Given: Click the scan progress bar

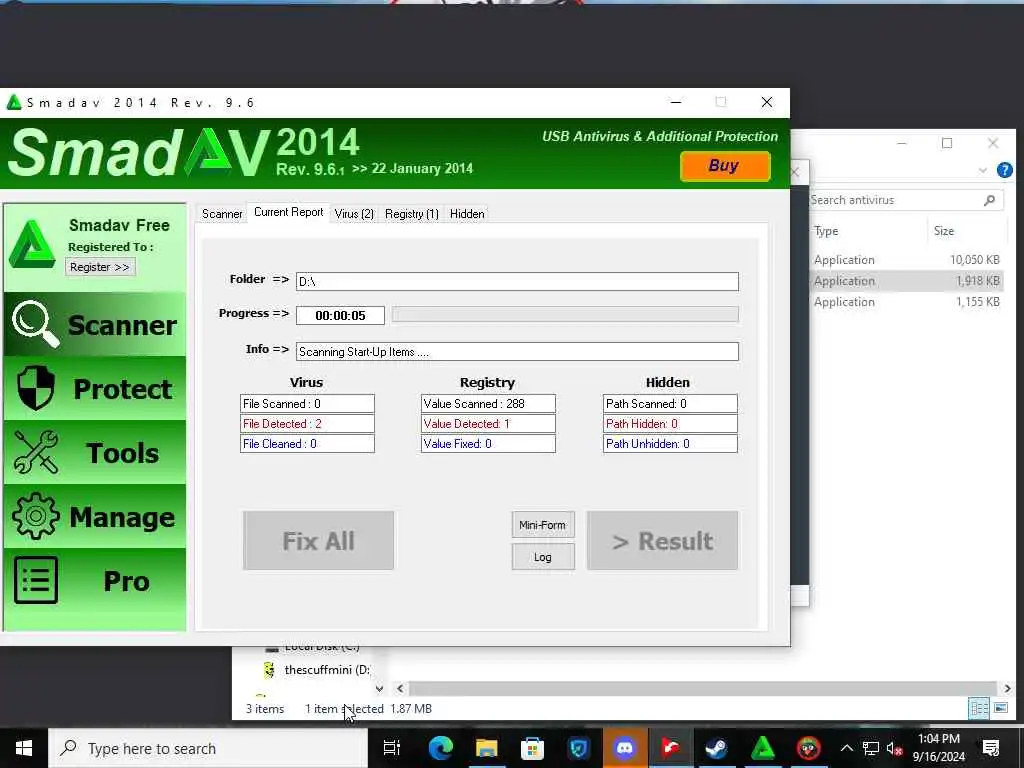Looking at the screenshot, I should pyautogui.click(x=565, y=315).
